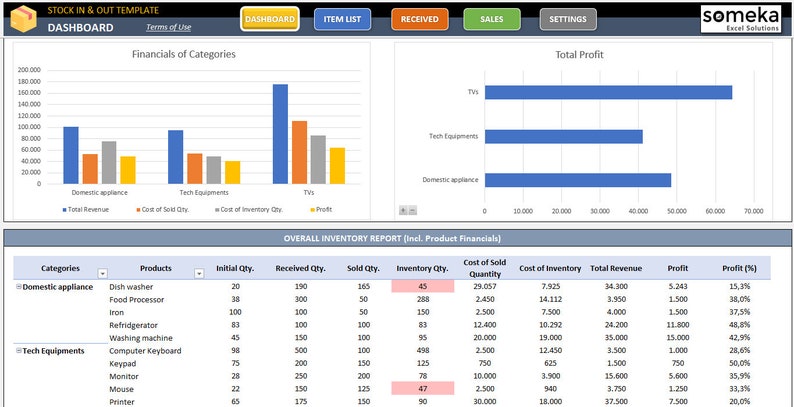Select the Profit (%) column header
794x407 pixels.
pyautogui.click(x=739, y=268)
